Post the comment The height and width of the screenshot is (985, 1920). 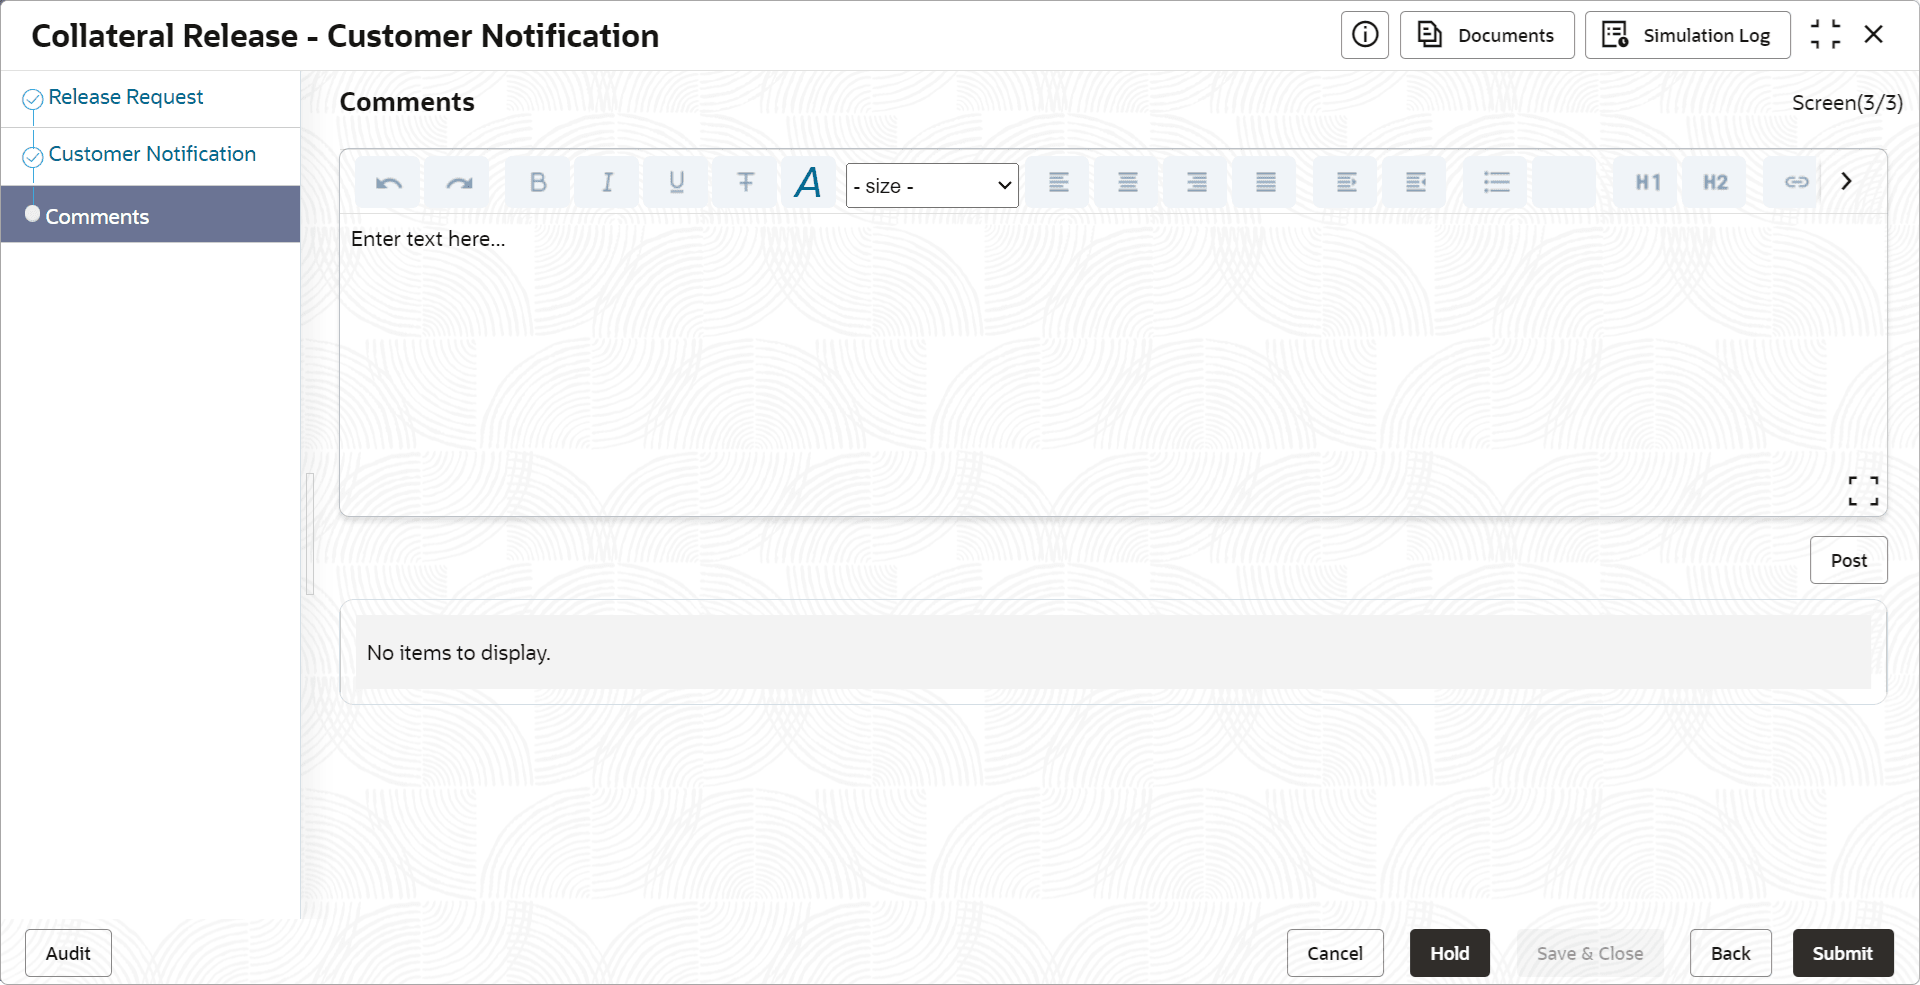pyautogui.click(x=1848, y=560)
